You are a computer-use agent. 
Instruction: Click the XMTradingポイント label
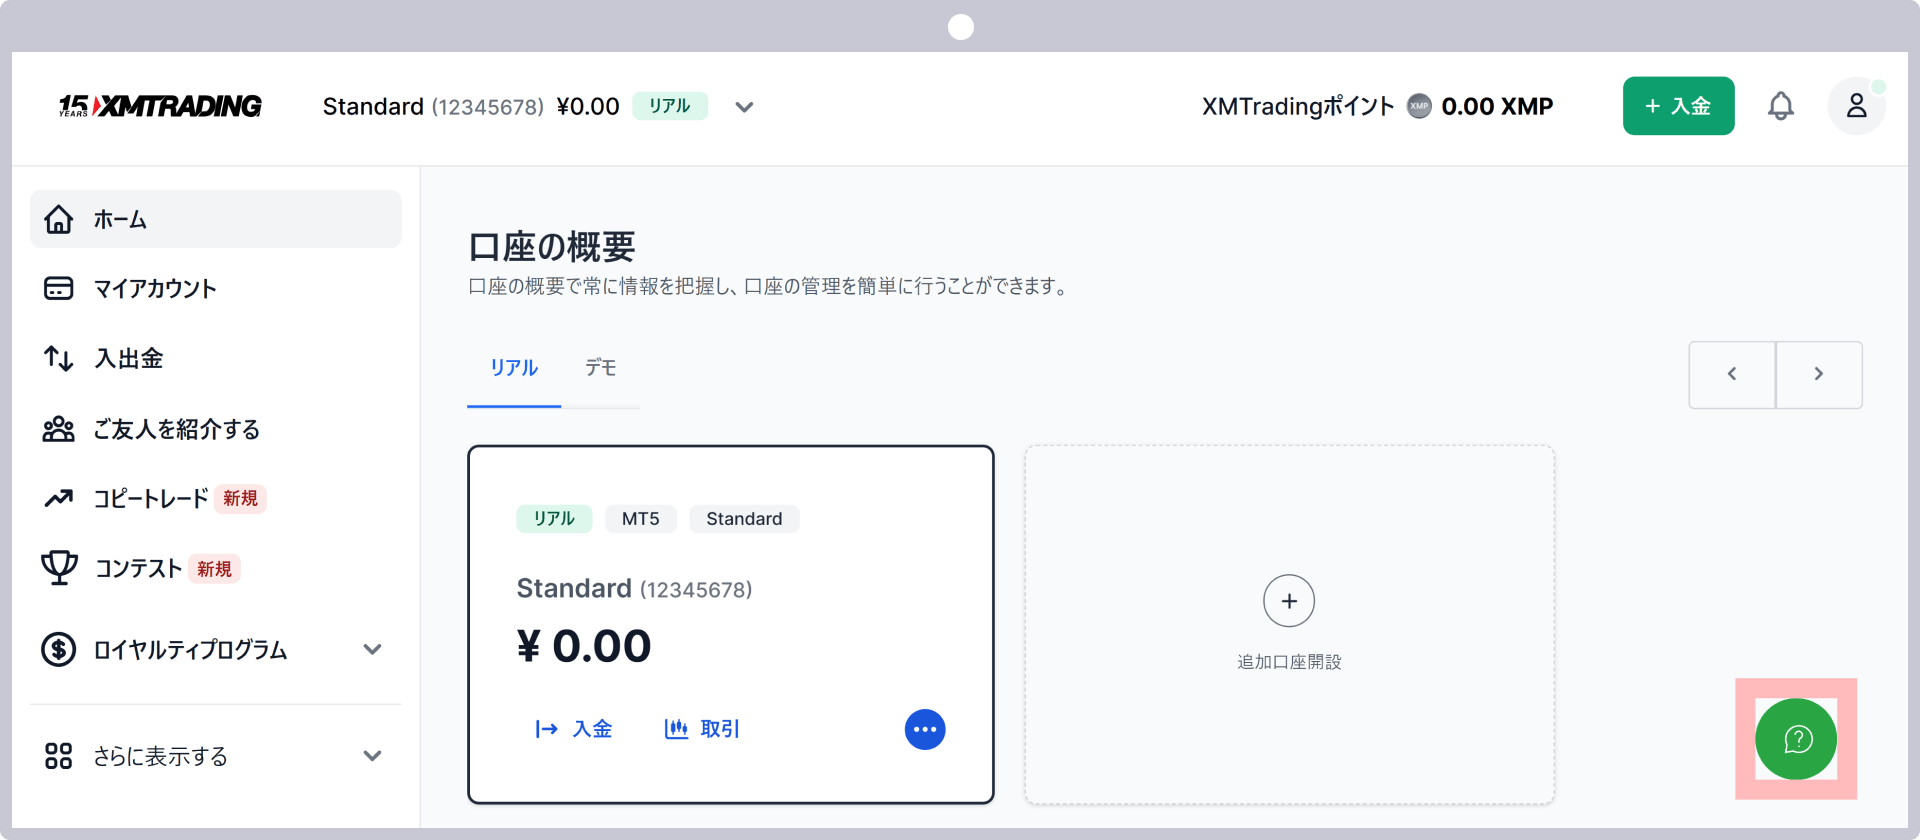coord(1298,106)
